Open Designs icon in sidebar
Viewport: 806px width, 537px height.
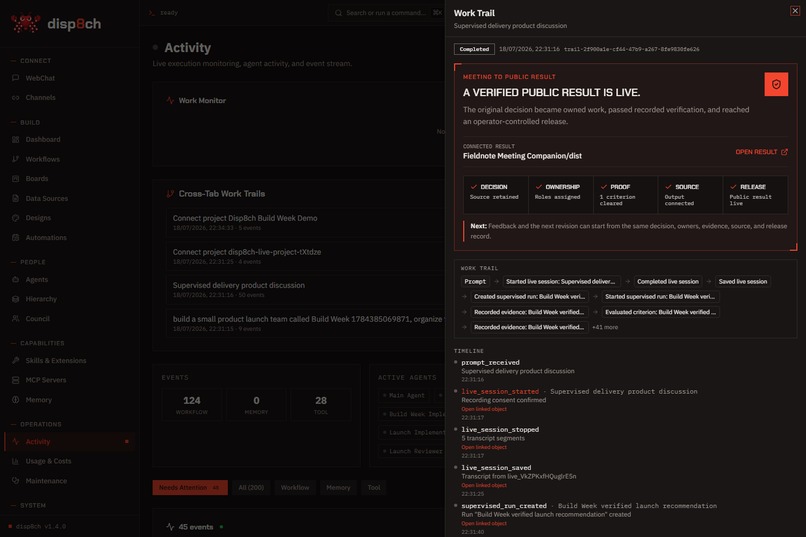point(15,218)
